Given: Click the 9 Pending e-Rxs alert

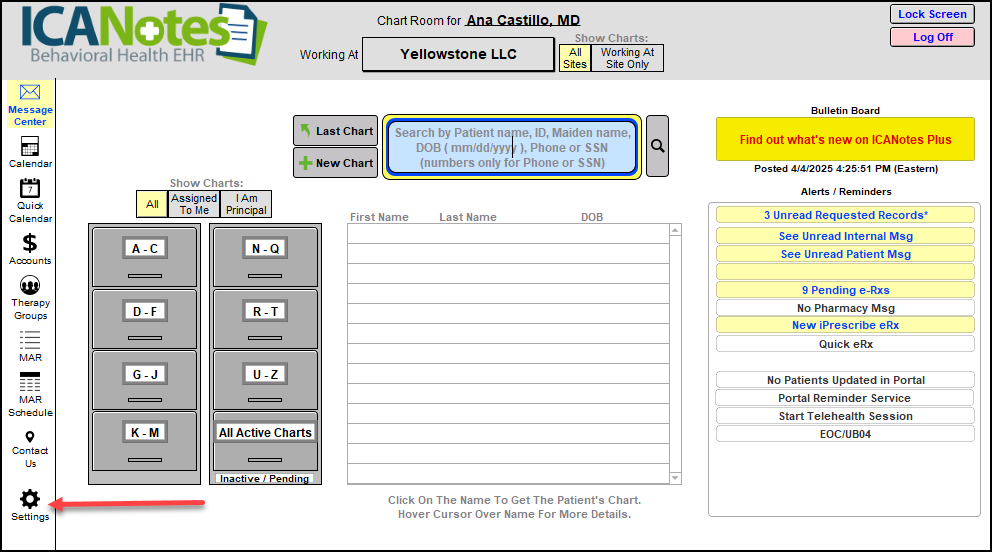Looking at the screenshot, I should (845, 290).
